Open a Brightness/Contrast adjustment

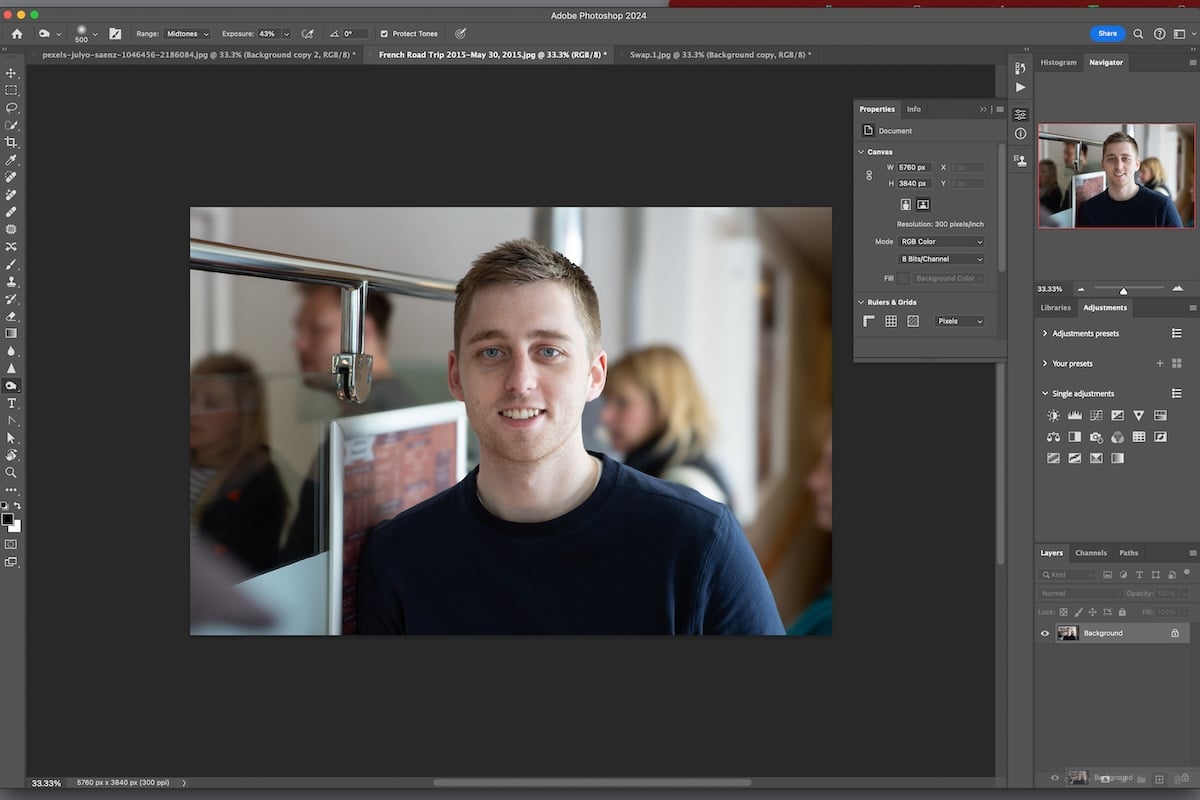1054,415
